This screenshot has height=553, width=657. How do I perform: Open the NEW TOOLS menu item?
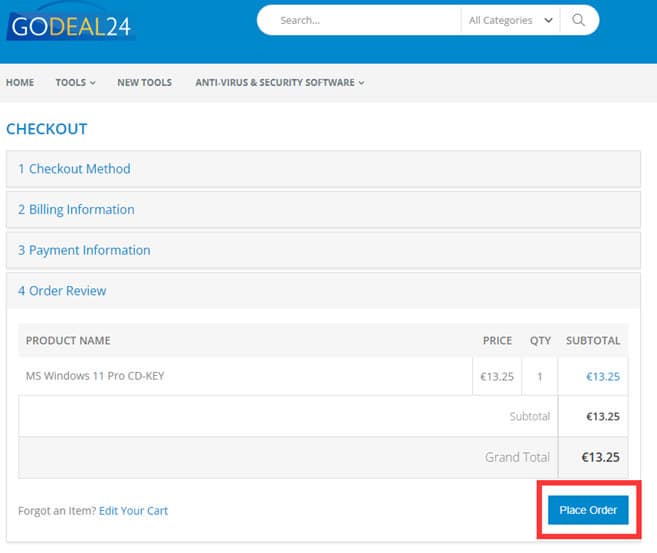144,83
